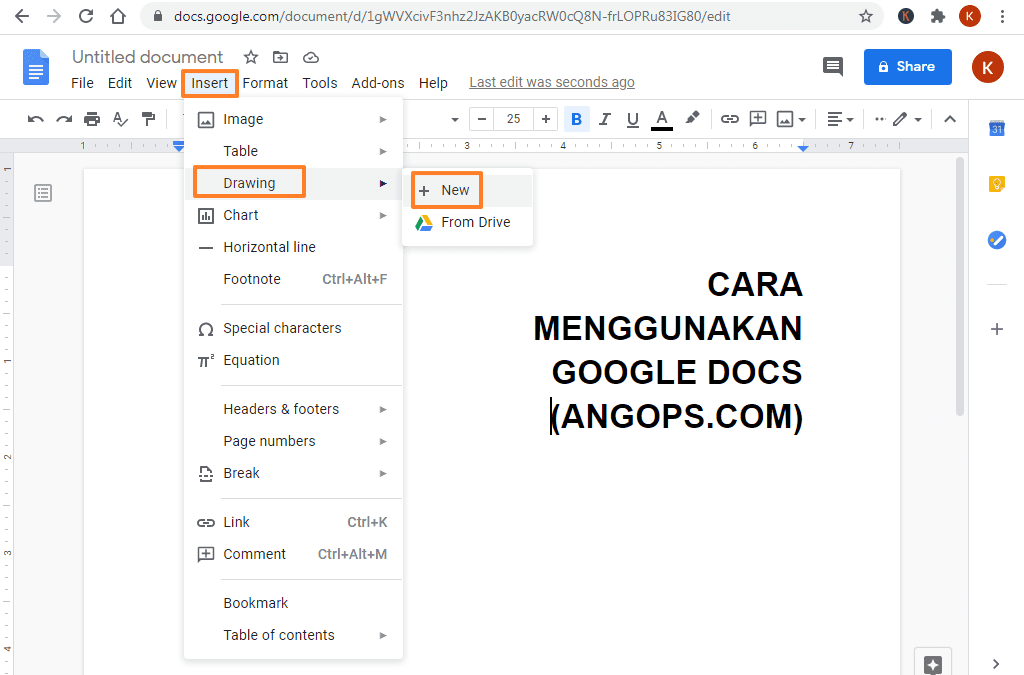1024x675 pixels.
Task: Open the text color picker
Action: (x=661, y=118)
